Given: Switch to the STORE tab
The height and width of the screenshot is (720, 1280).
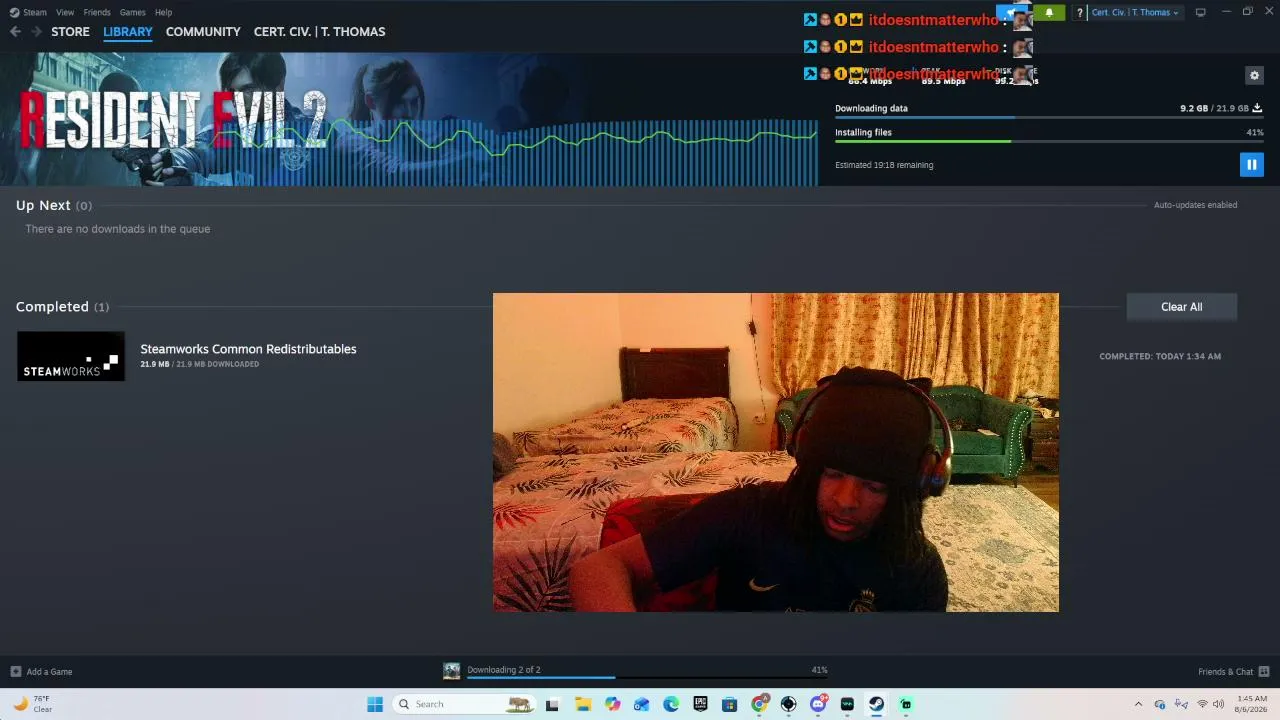Looking at the screenshot, I should [x=70, y=32].
